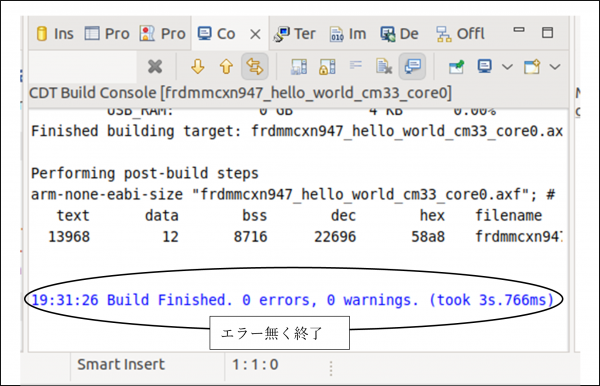Maximize the console view panel

[x=547, y=32]
